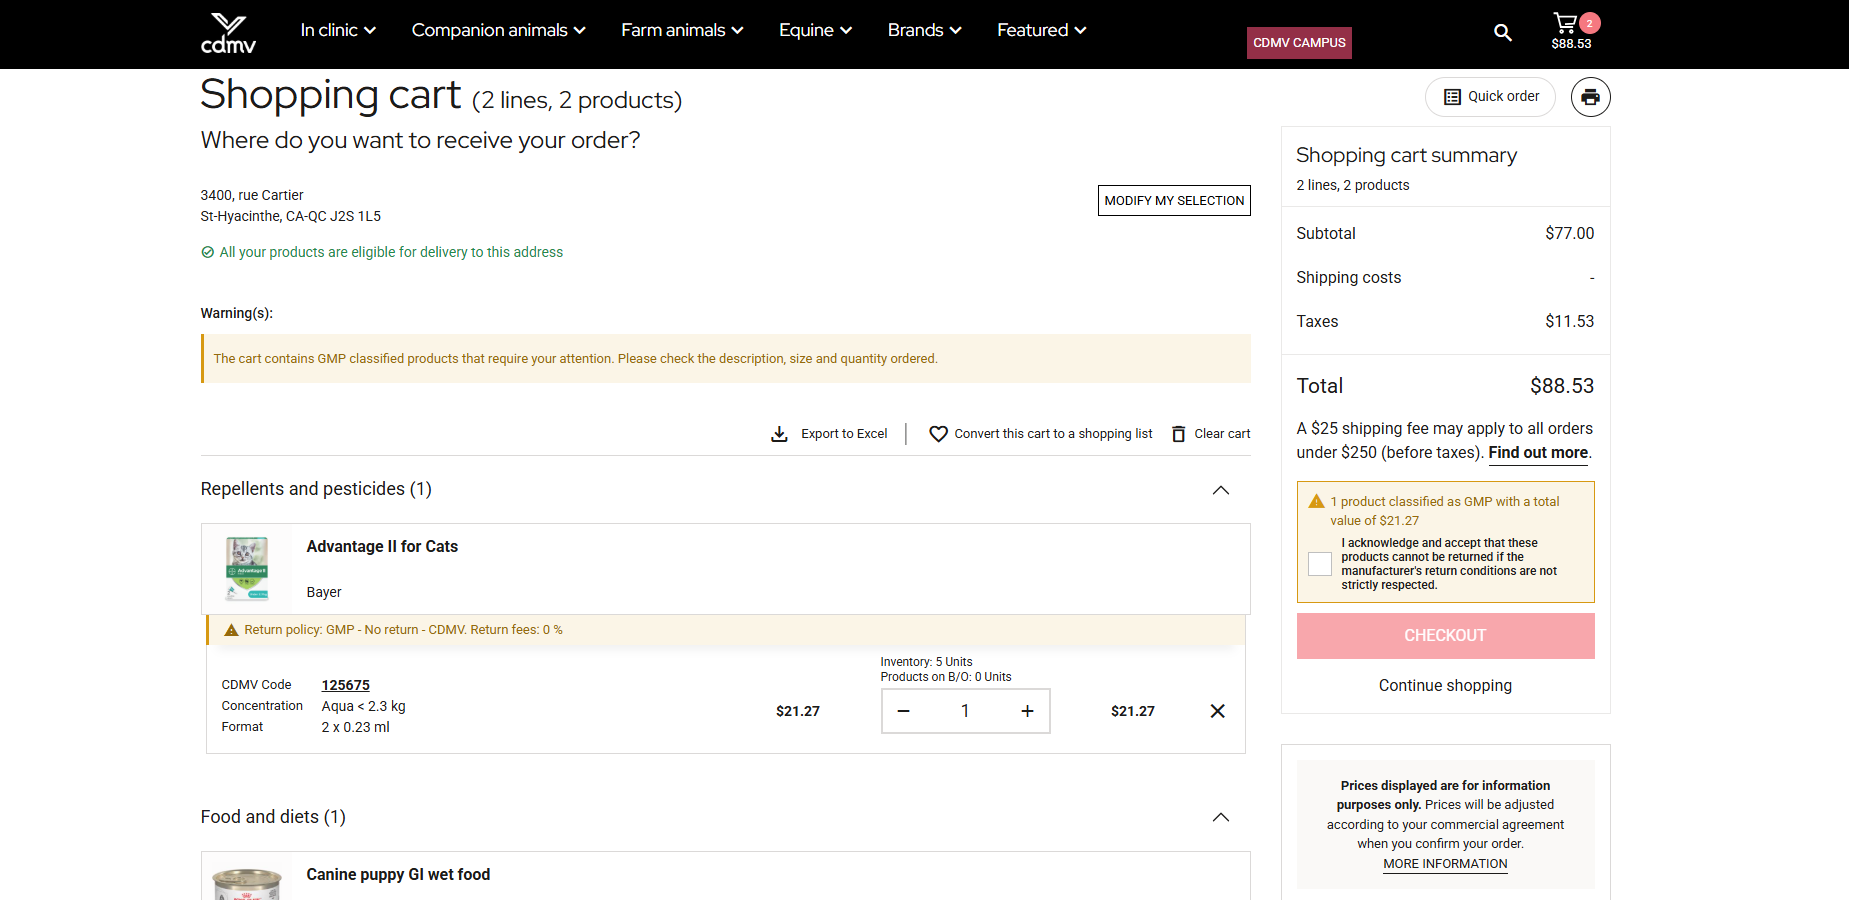The height and width of the screenshot is (900, 1849).
Task: Click the Clear cart text link
Action: coord(1222,434)
